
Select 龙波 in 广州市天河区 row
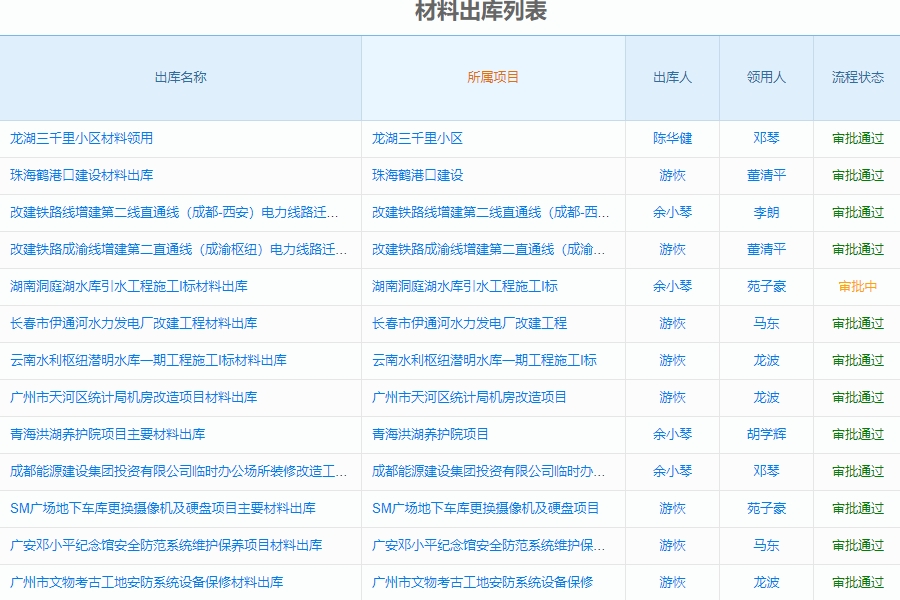tap(766, 397)
